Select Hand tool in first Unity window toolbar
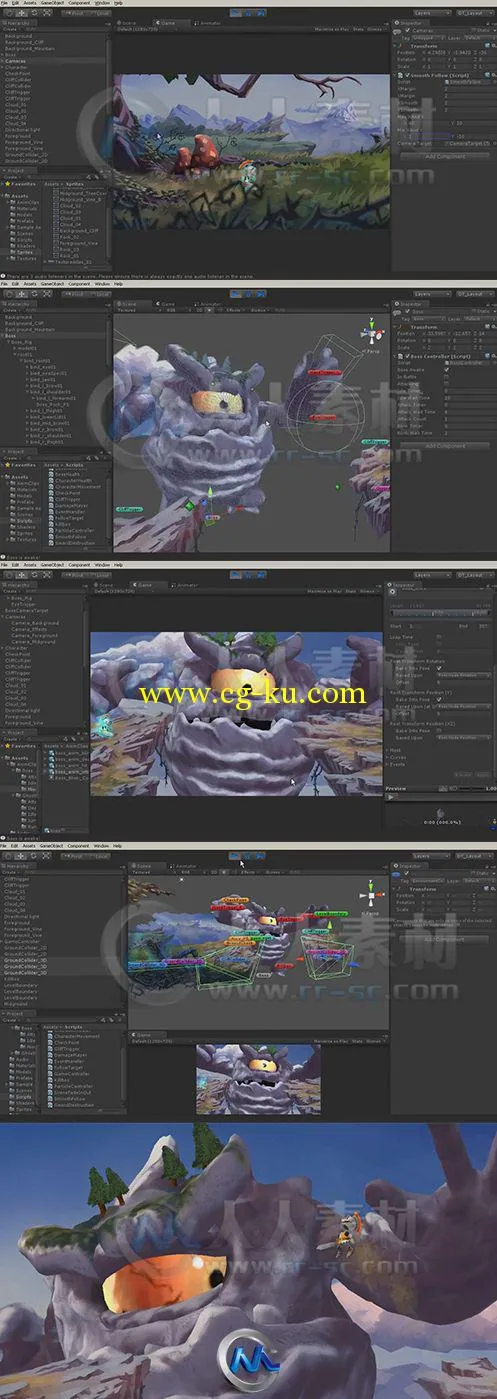Viewport: 497px width, 1399px height. (8, 13)
